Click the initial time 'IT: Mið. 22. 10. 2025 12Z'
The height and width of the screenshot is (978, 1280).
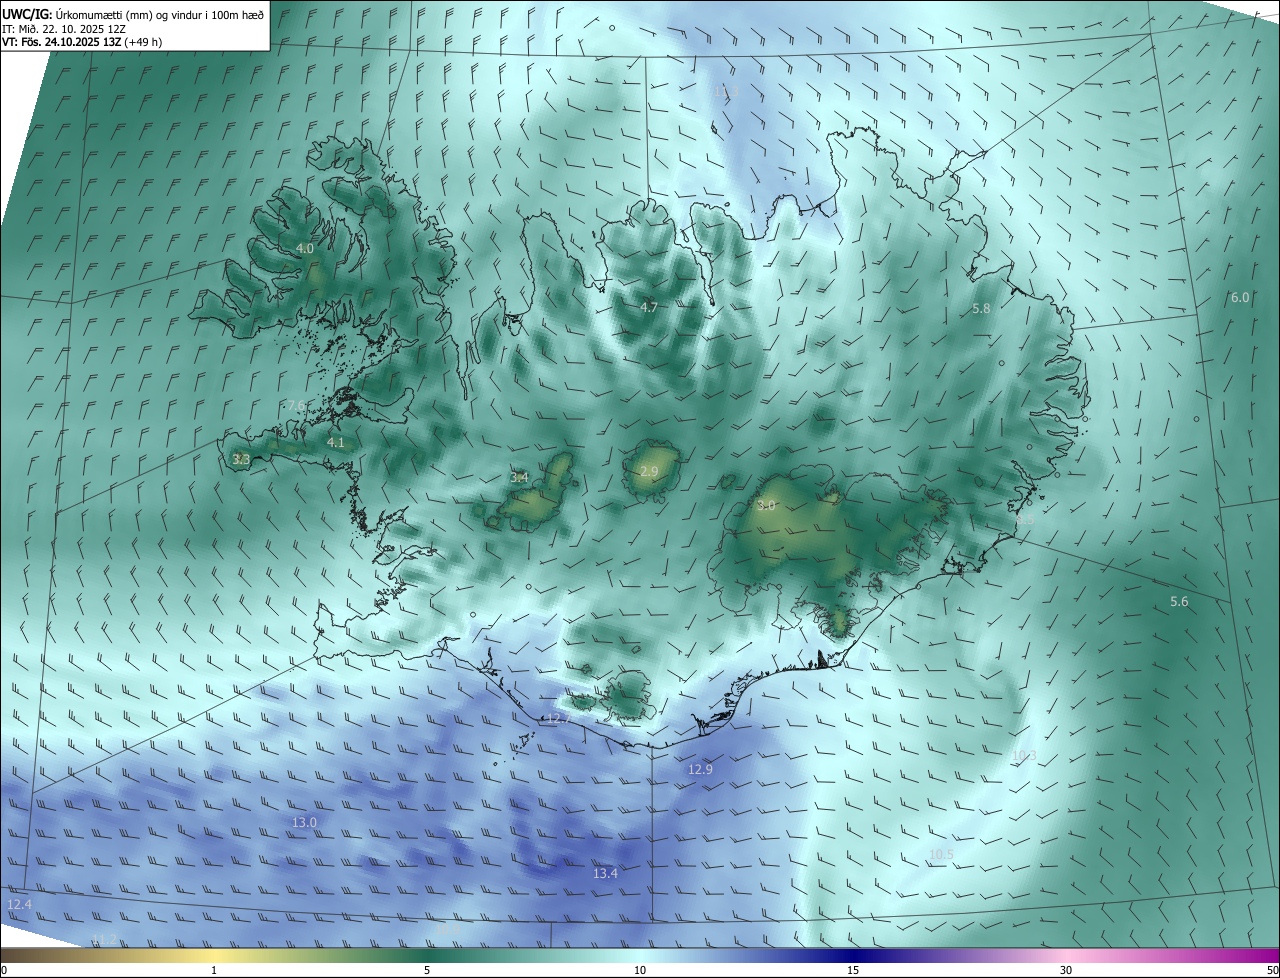tap(64, 29)
